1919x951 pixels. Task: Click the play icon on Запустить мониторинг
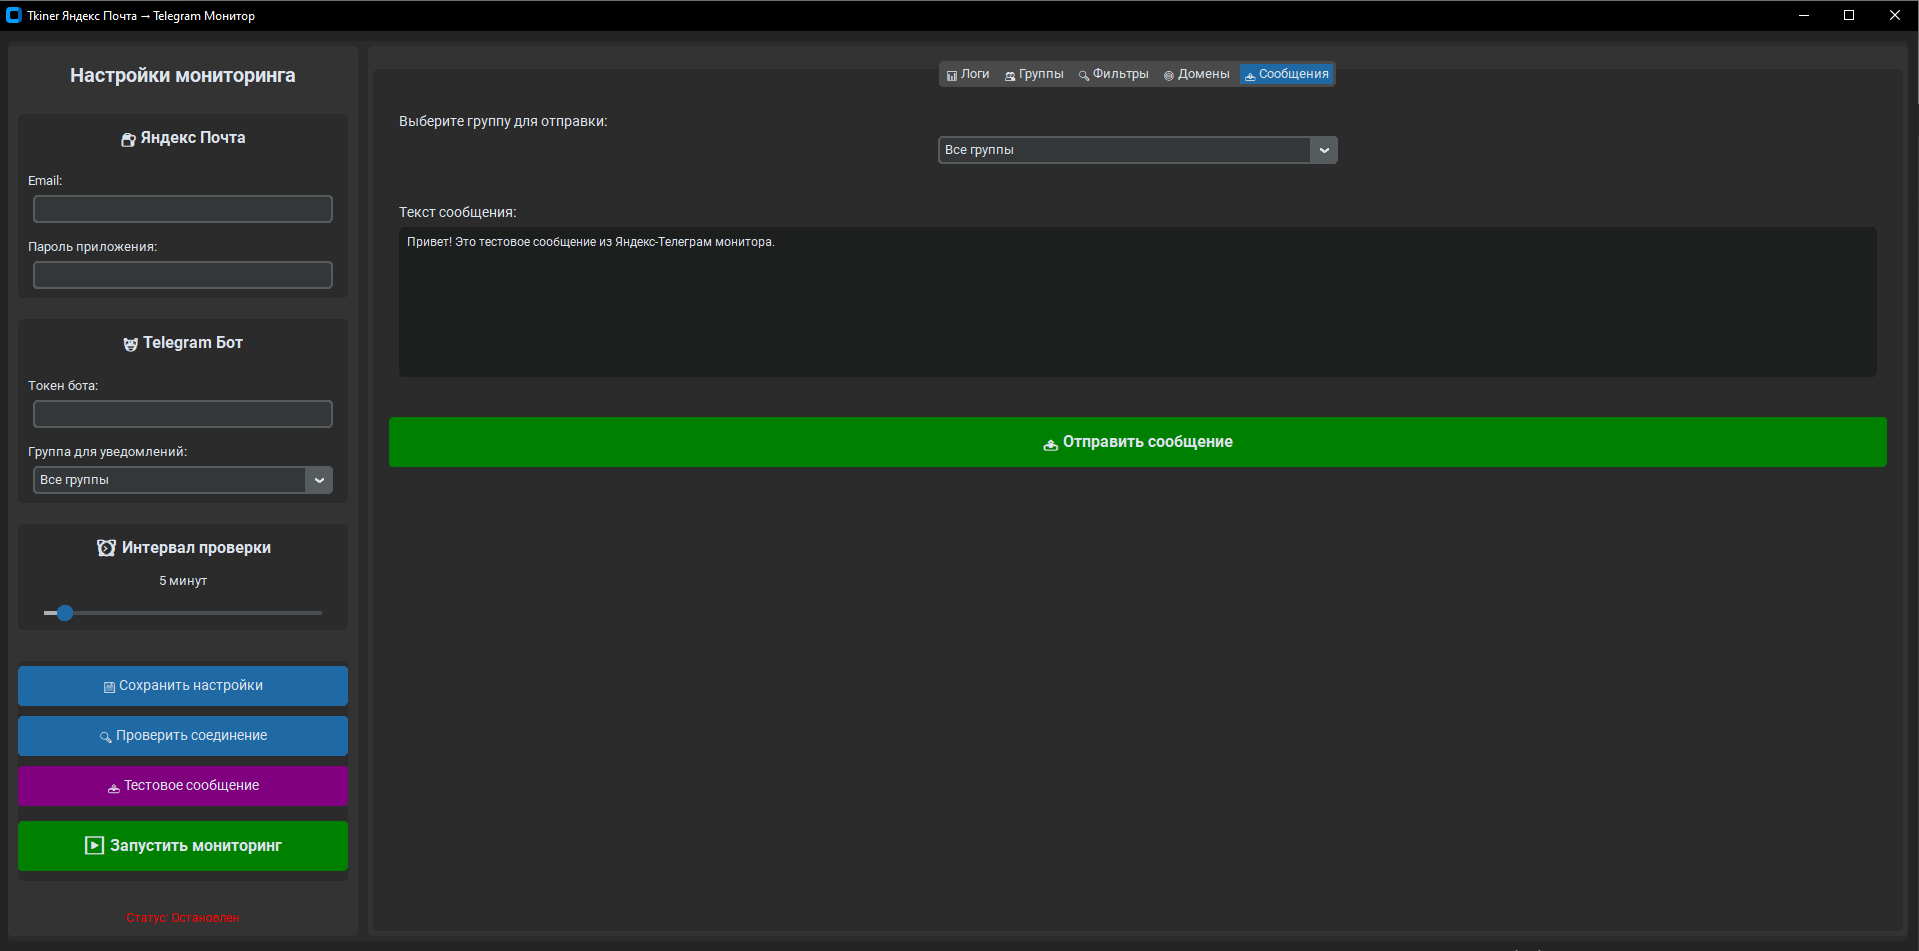click(94, 846)
